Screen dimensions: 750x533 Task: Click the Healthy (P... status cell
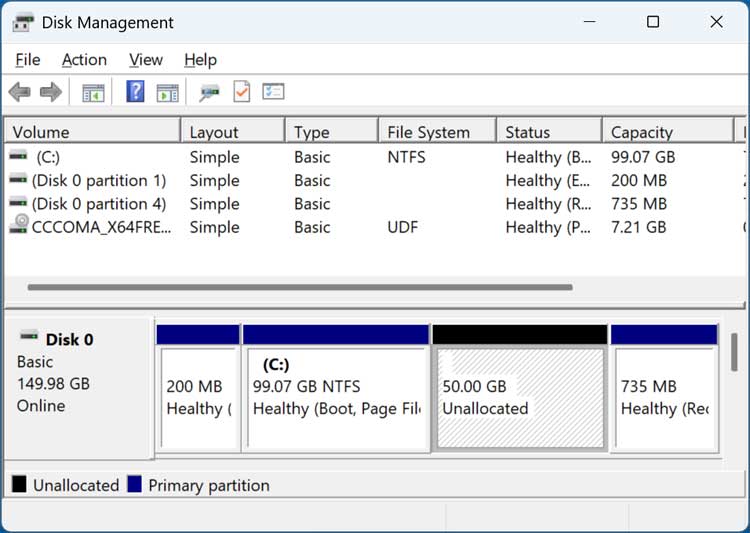point(548,227)
